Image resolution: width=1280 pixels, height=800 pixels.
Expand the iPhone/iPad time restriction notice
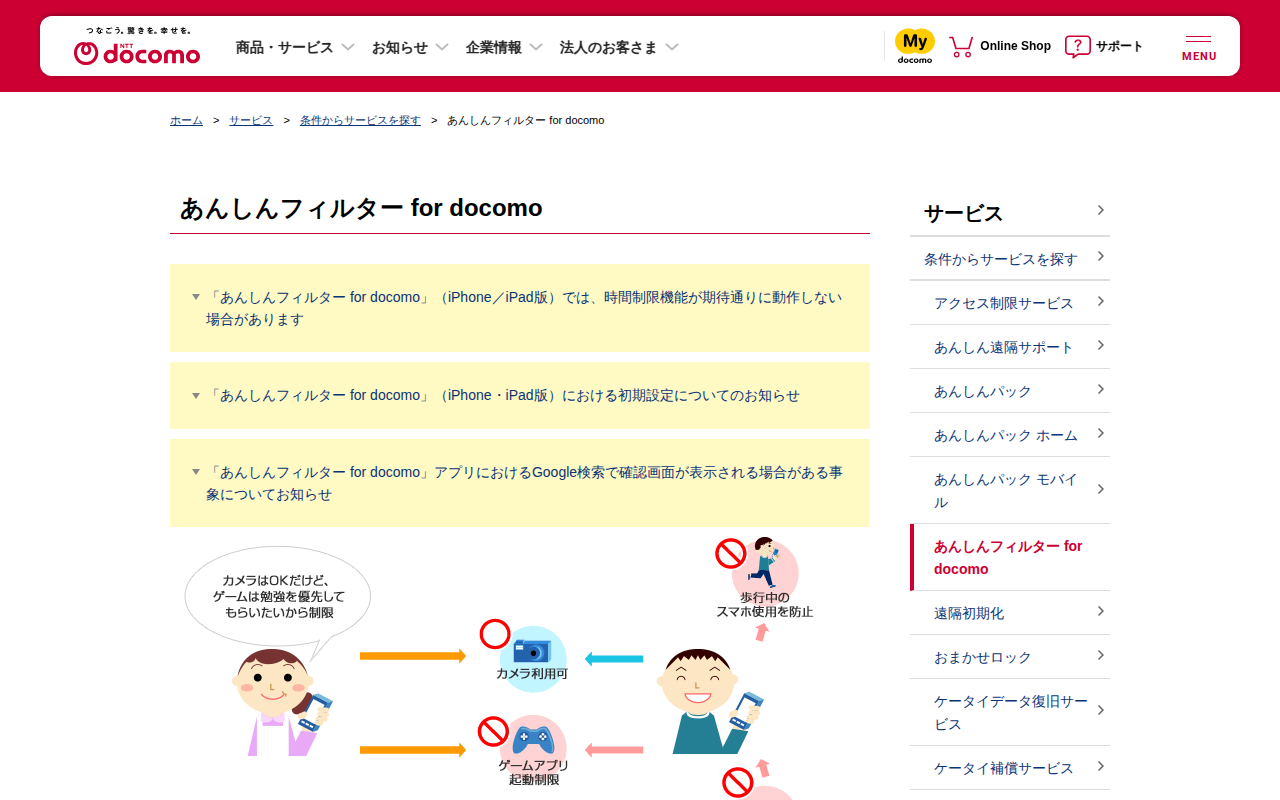coord(520,308)
